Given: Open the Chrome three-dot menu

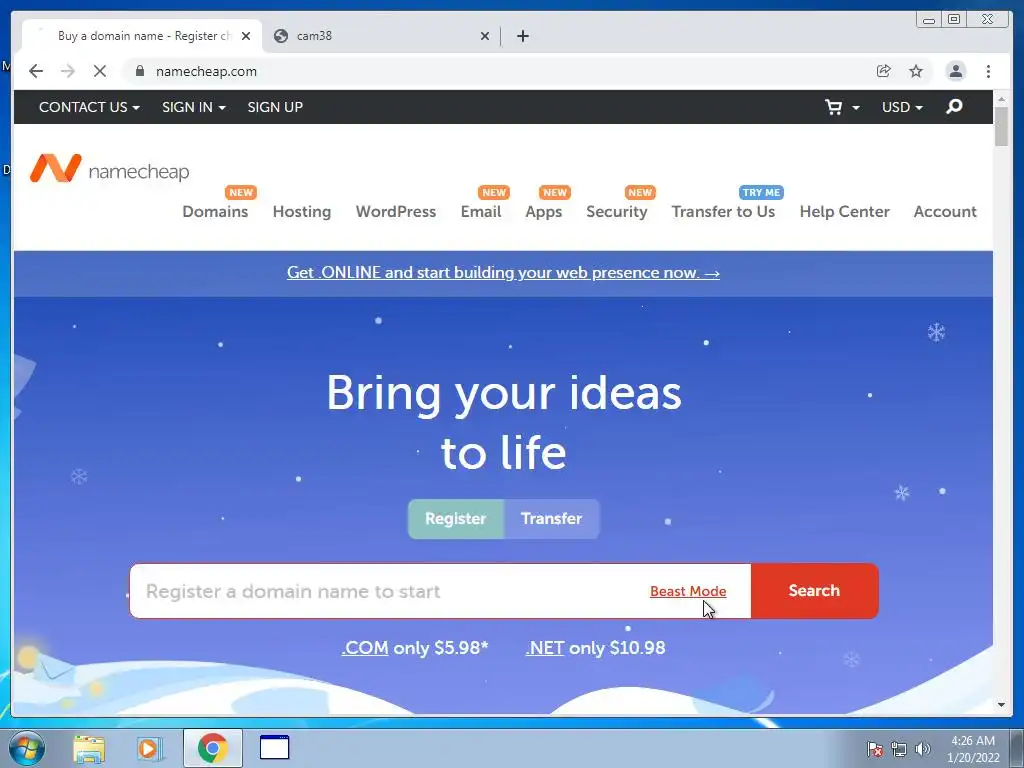Looking at the screenshot, I should [x=988, y=71].
